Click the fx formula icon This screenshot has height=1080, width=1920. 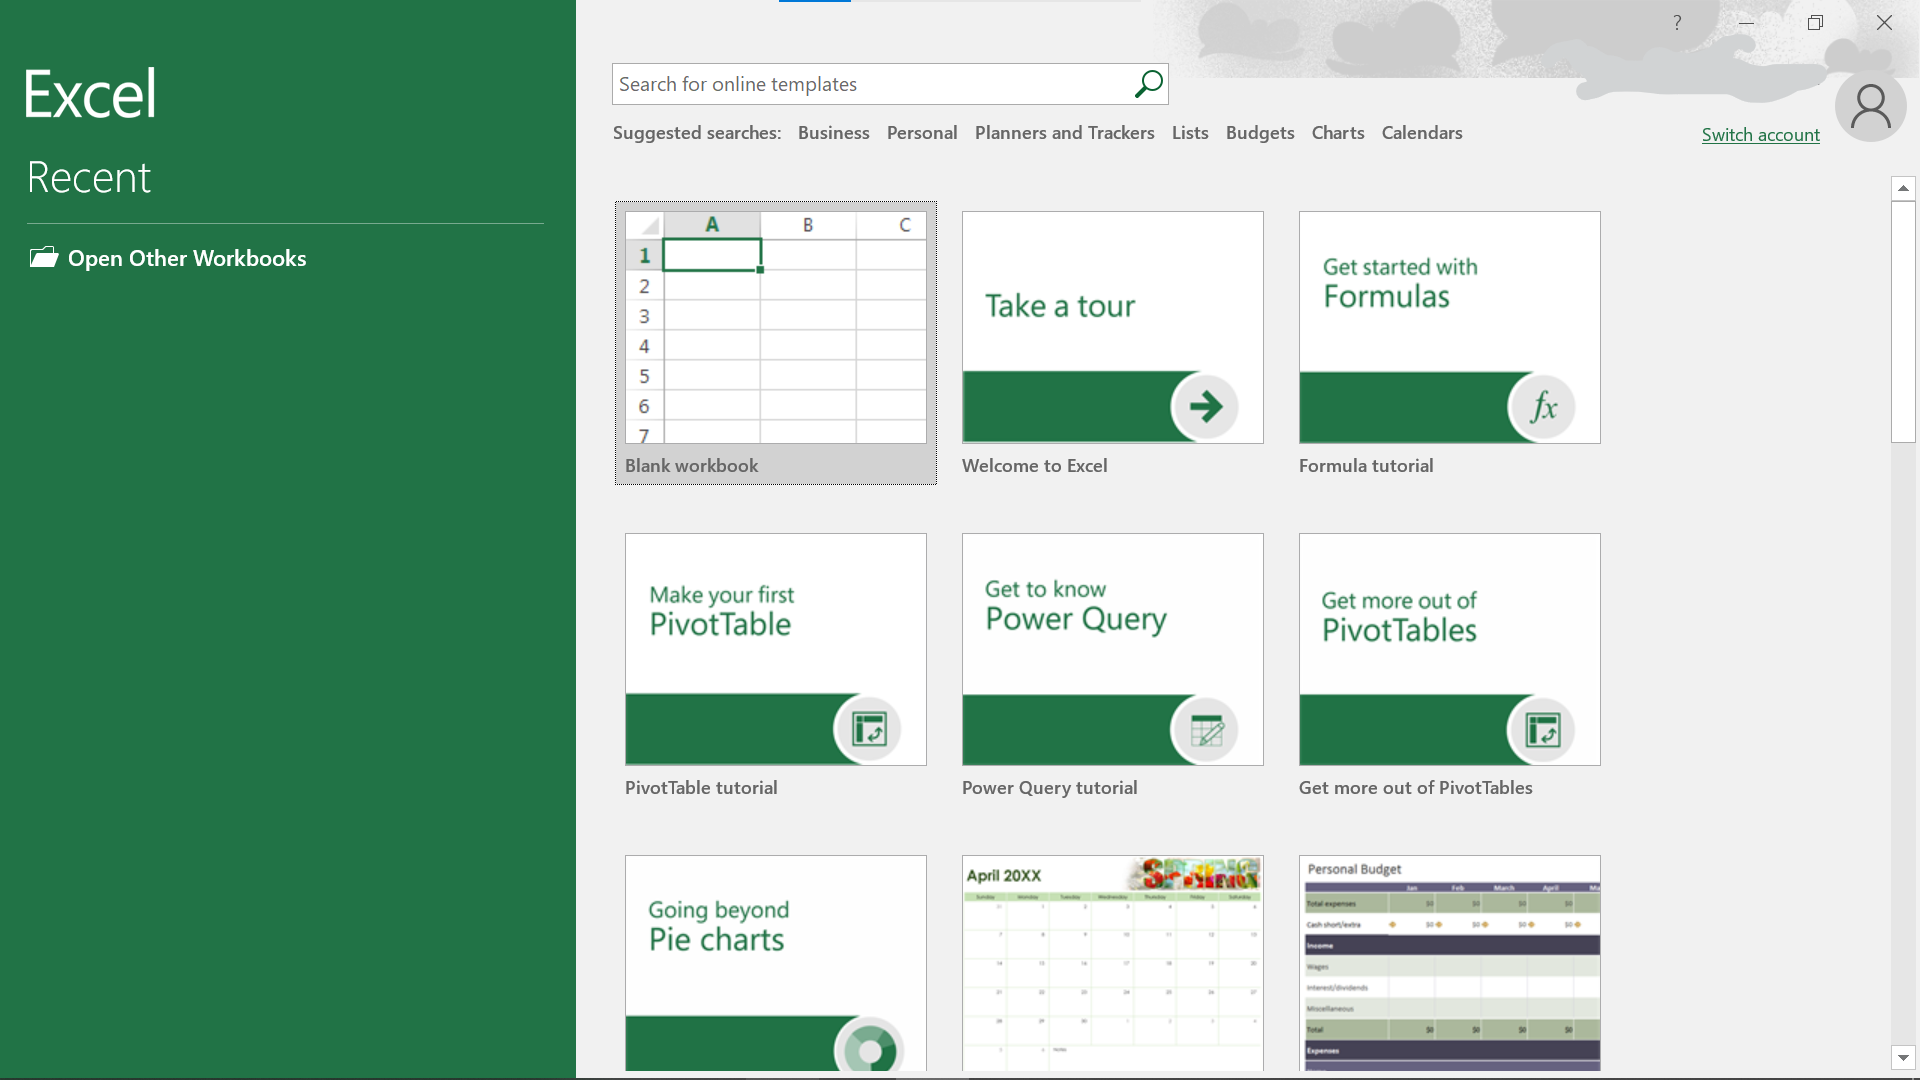(x=1542, y=406)
